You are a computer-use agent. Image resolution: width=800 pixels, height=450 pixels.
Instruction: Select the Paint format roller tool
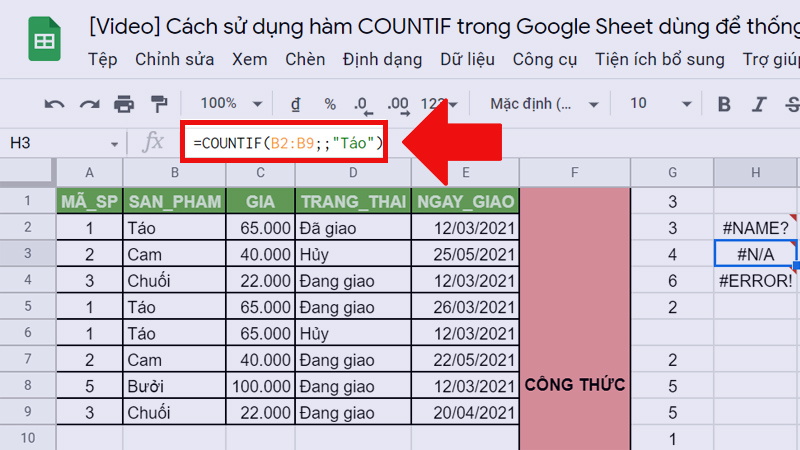click(x=158, y=104)
